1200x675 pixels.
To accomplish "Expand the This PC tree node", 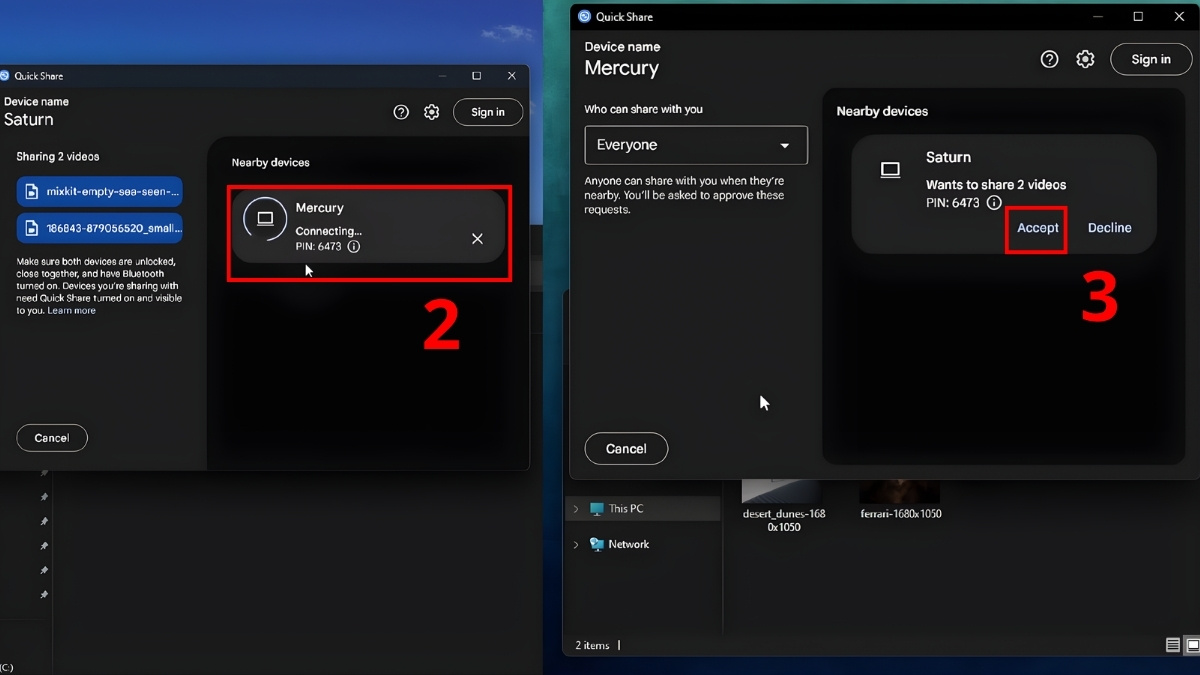I will coord(576,509).
